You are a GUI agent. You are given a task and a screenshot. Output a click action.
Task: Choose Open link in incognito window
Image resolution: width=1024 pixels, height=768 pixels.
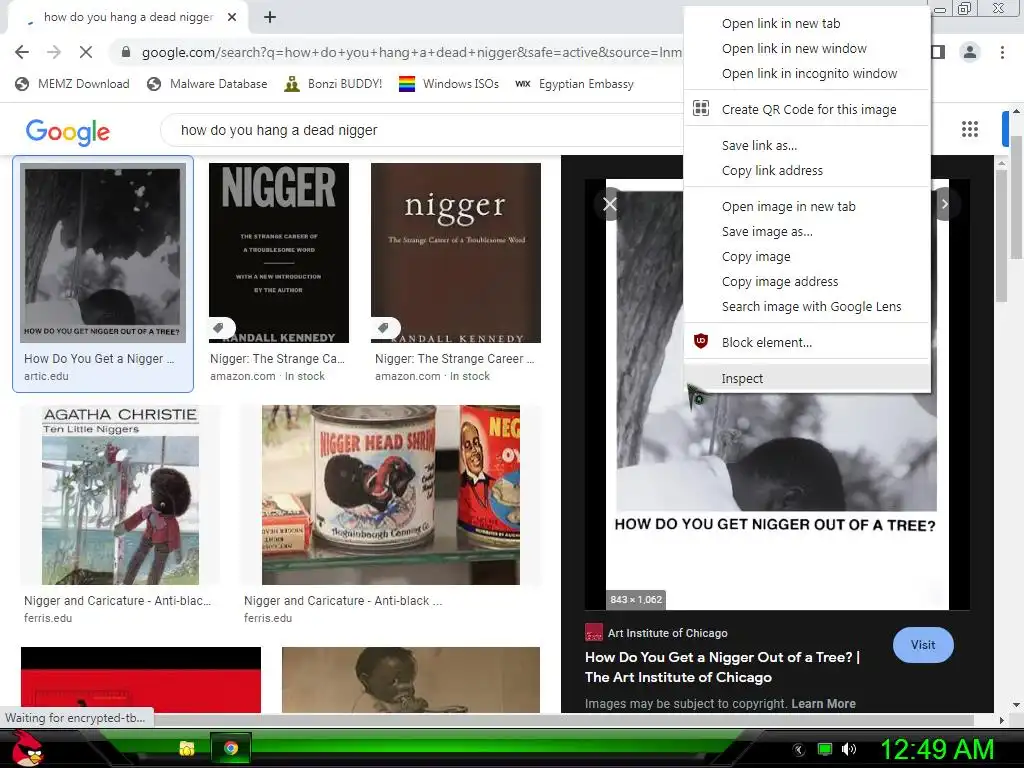click(x=807, y=73)
